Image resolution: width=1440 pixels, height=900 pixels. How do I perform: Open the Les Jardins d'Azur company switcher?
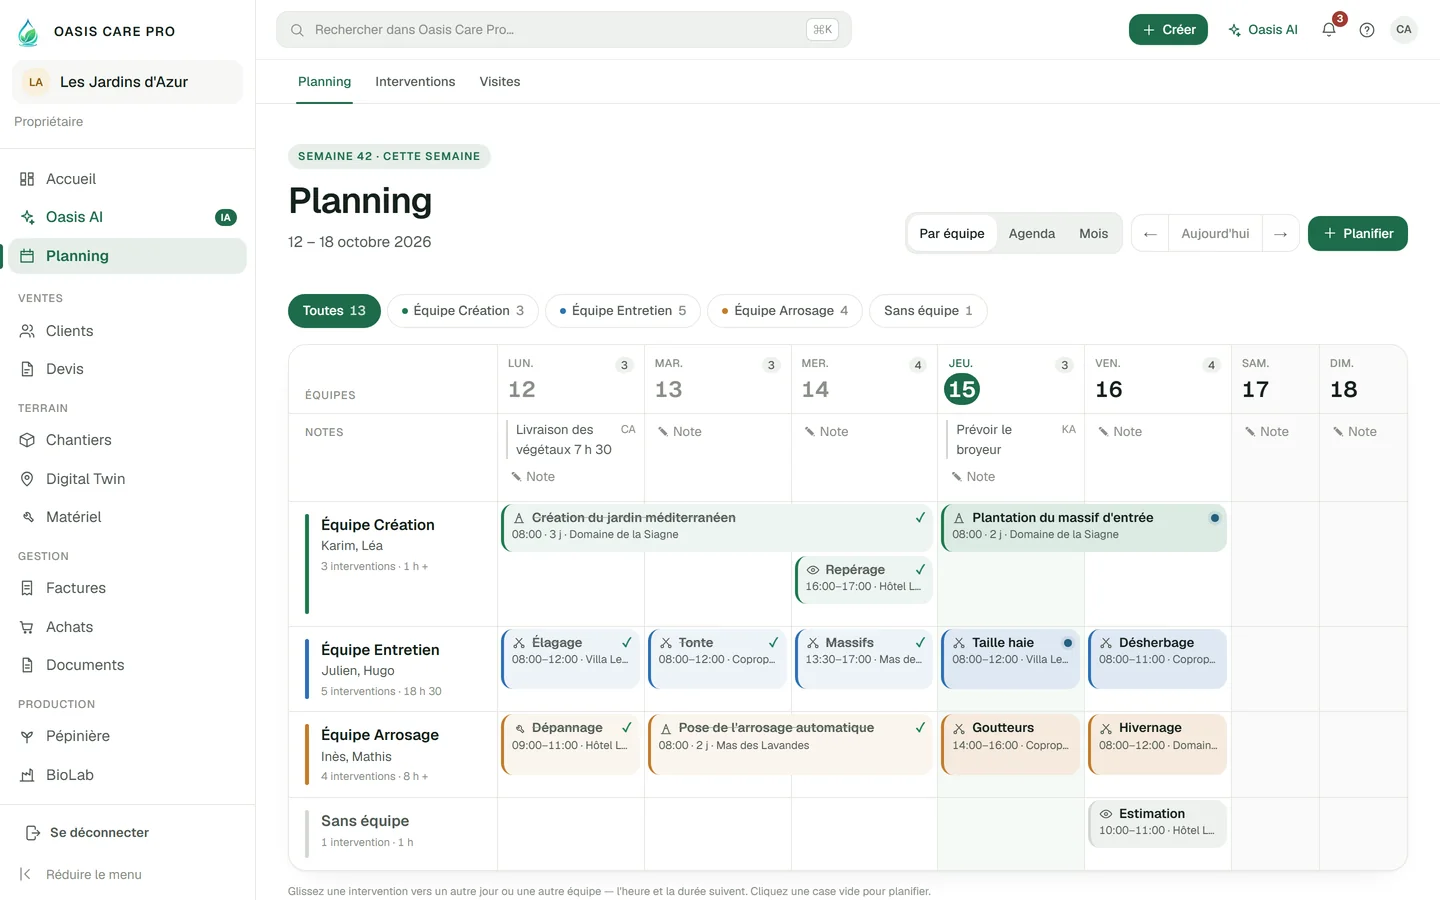click(x=127, y=82)
